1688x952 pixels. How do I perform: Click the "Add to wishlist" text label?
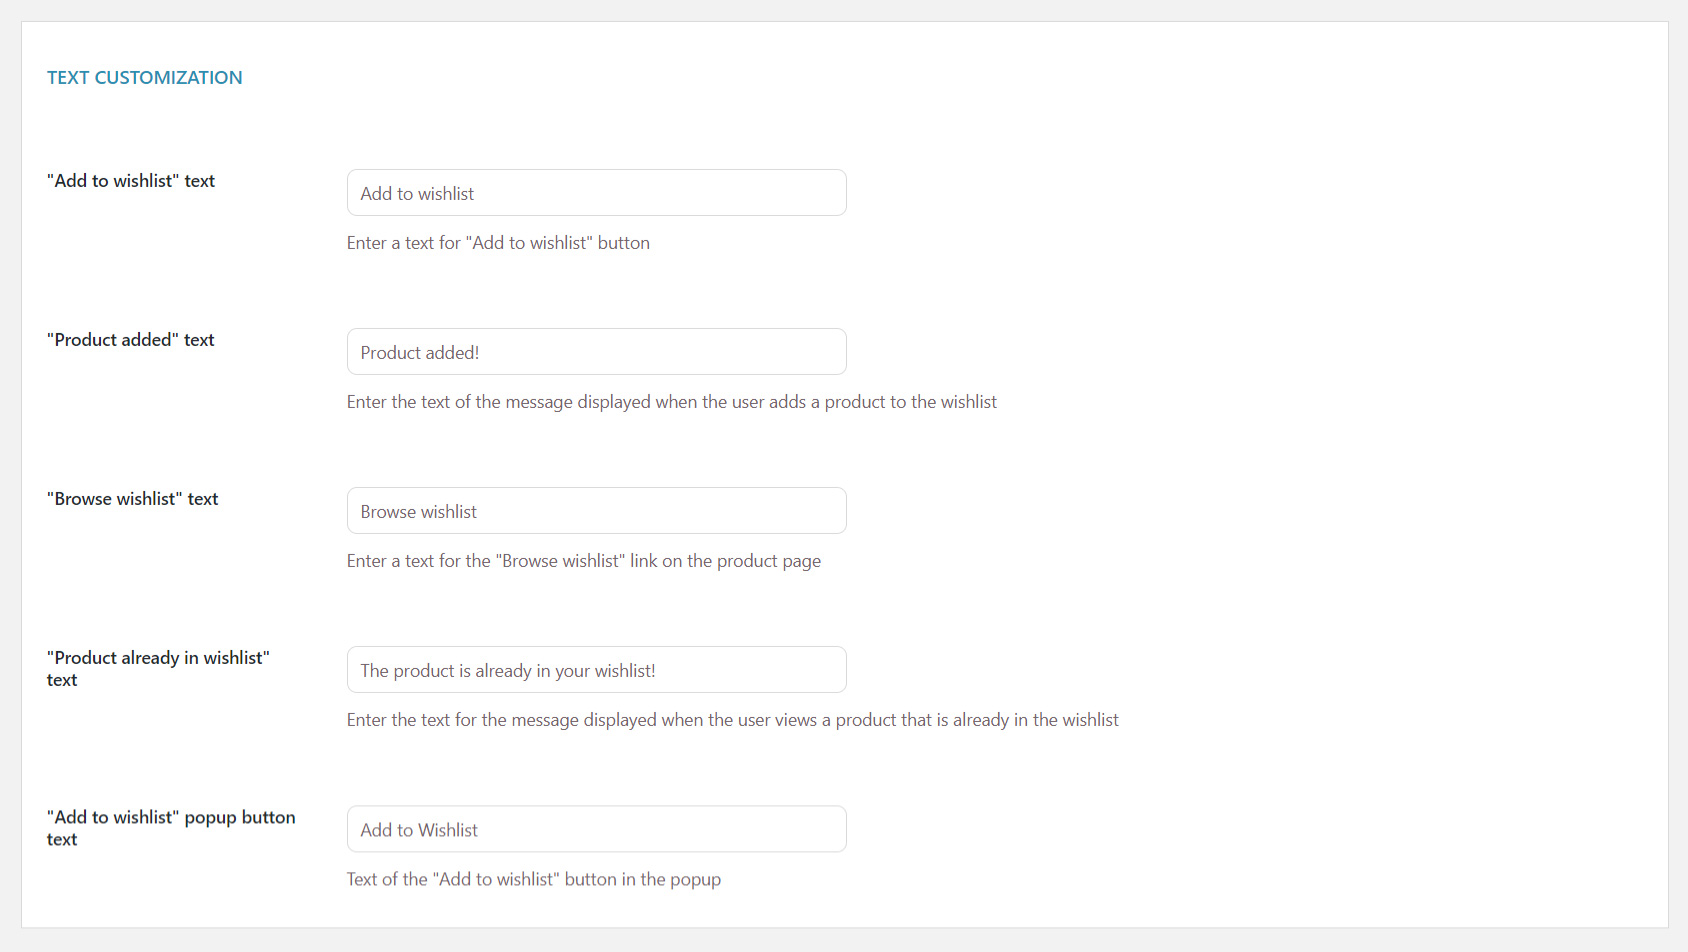pyautogui.click(x=131, y=181)
